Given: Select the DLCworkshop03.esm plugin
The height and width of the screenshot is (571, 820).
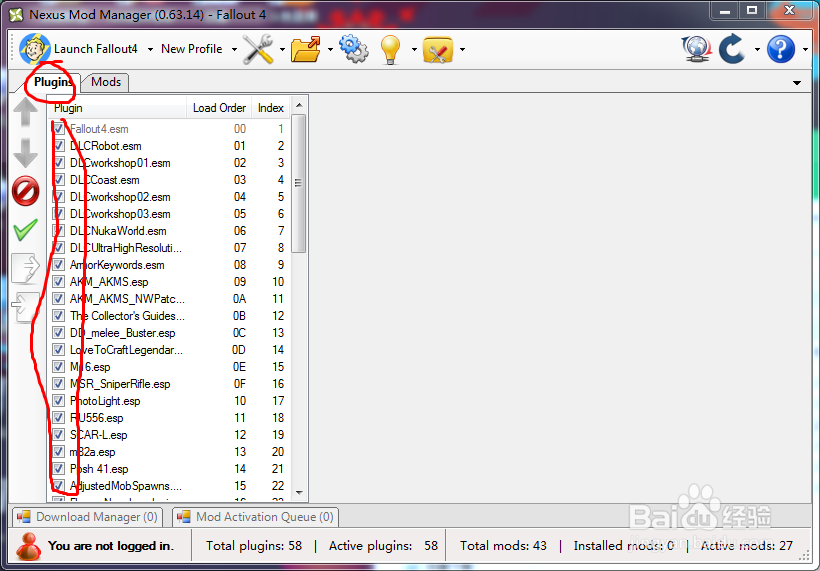Looking at the screenshot, I should click(120, 214).
